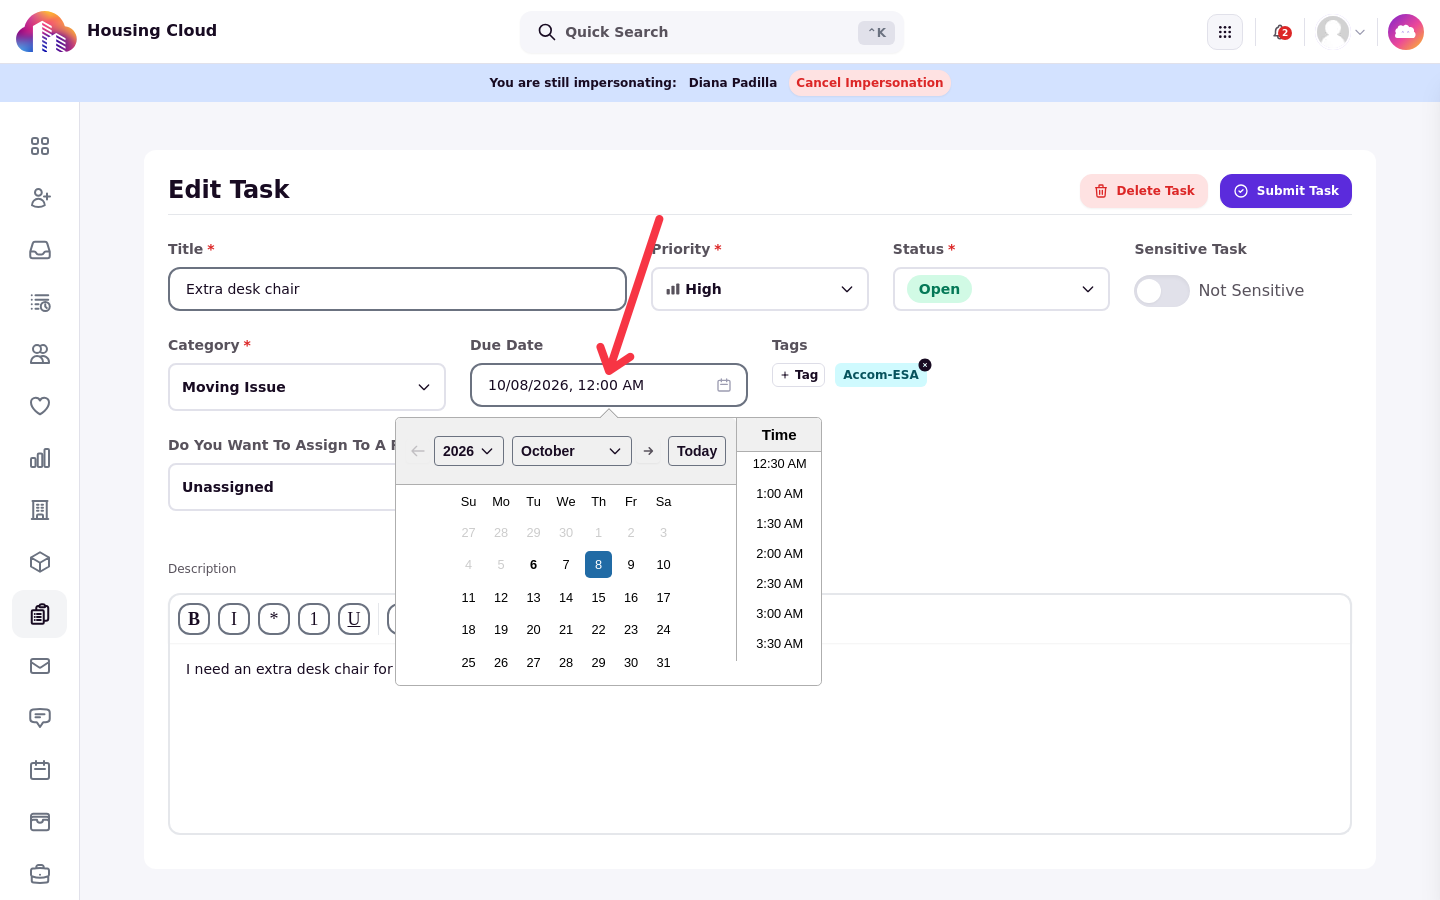Click the Title input field
Image resolution: width=1440 pixels, height=900 pixels.
tap(397, 289)
